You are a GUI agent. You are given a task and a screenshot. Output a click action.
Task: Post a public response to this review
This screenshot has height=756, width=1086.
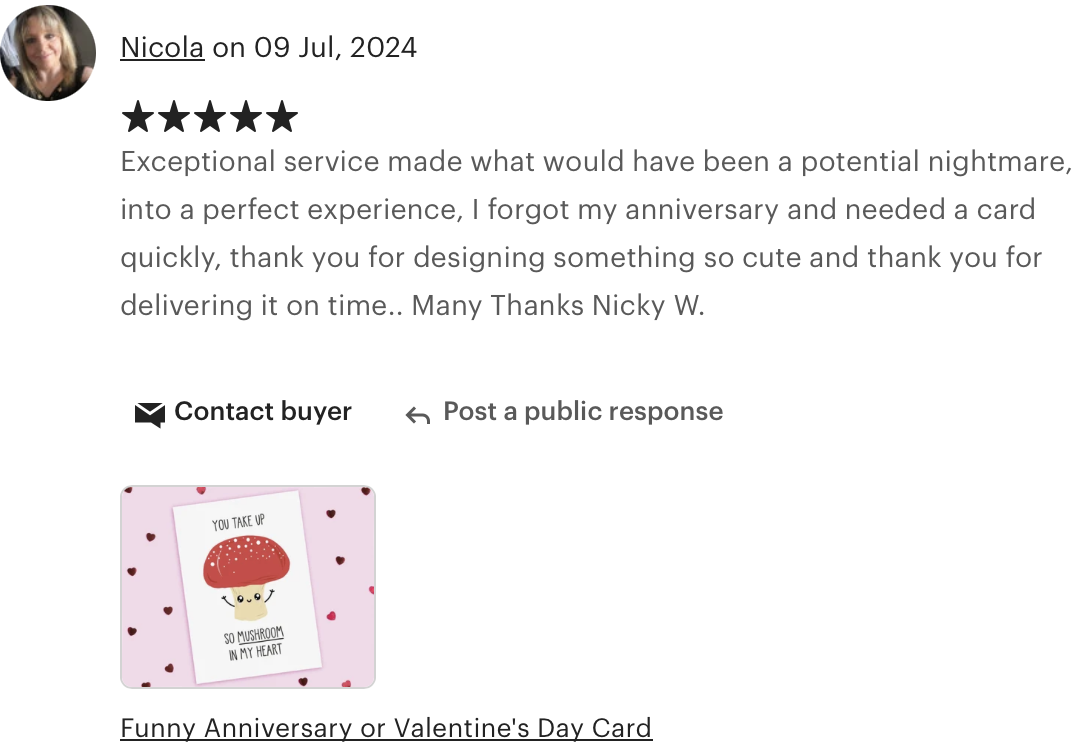pos(583,411)
